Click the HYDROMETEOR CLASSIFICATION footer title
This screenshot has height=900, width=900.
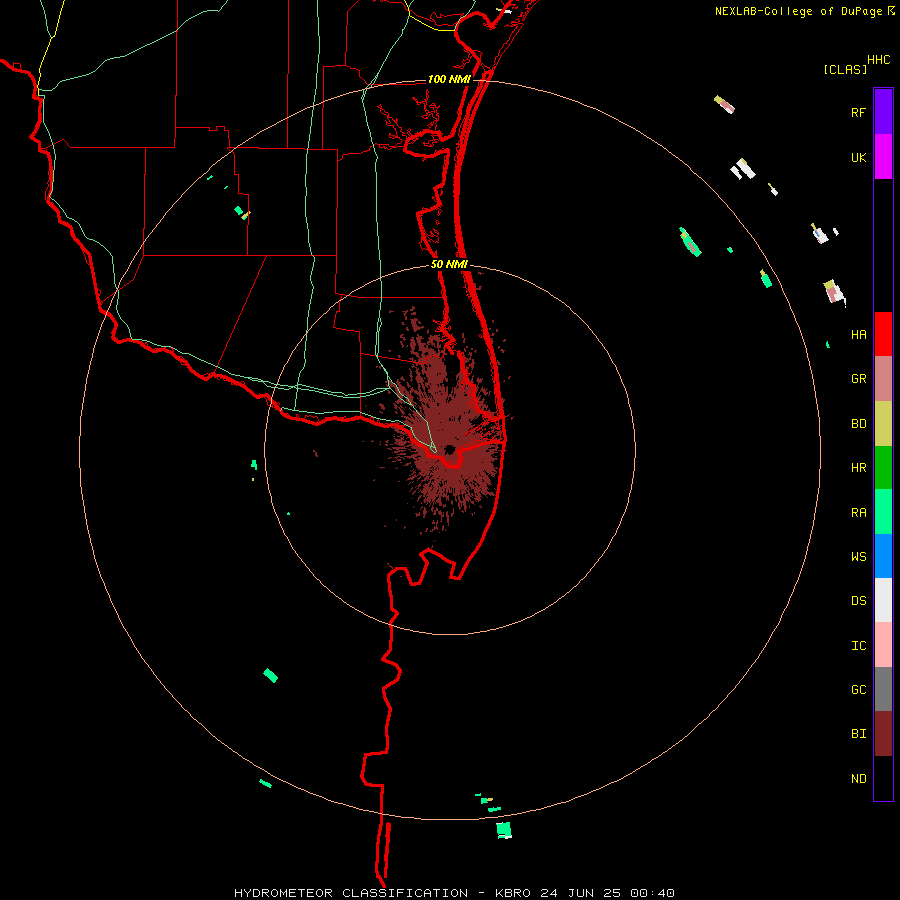tap(351, 893)
